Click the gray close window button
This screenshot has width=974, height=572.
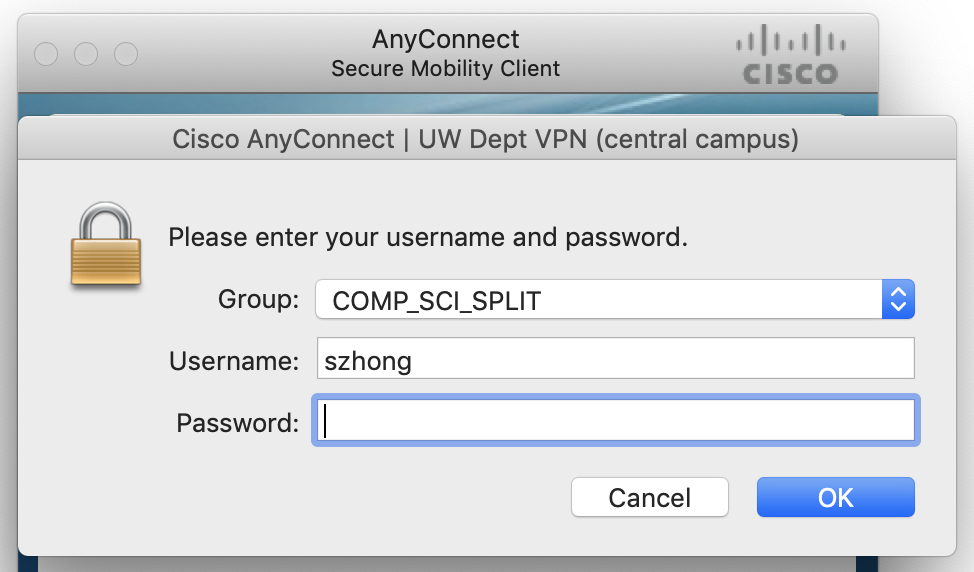(x=46, y=54)
